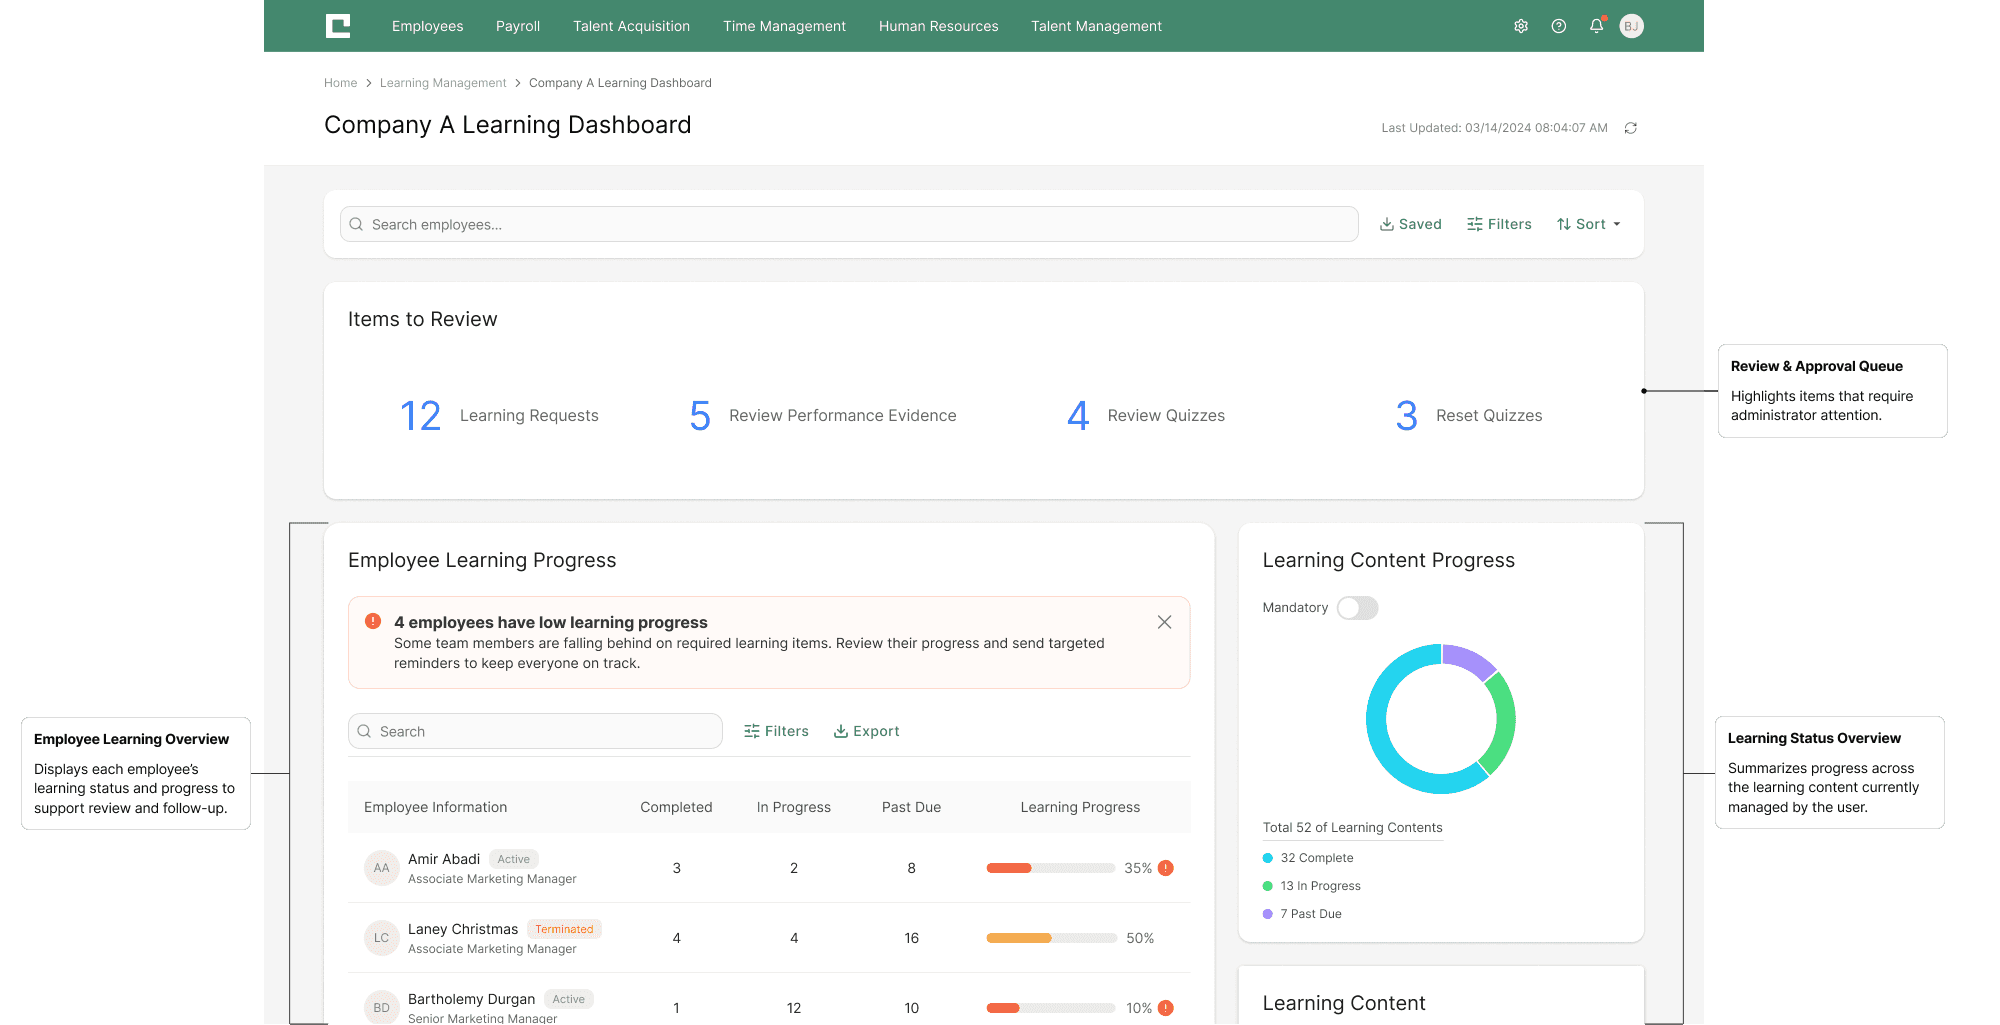Open the help question mark icon
The height and width of the screenshot is (1025, 2000).
tap(1559, 26)
